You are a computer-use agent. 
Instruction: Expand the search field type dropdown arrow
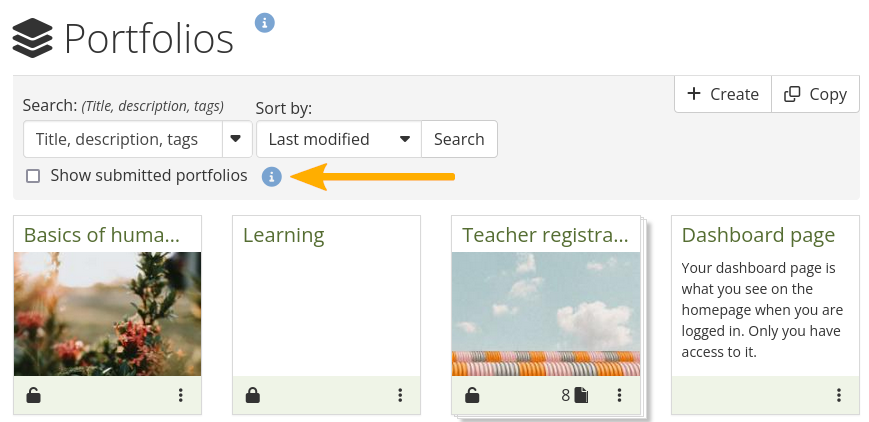(236, 139)
